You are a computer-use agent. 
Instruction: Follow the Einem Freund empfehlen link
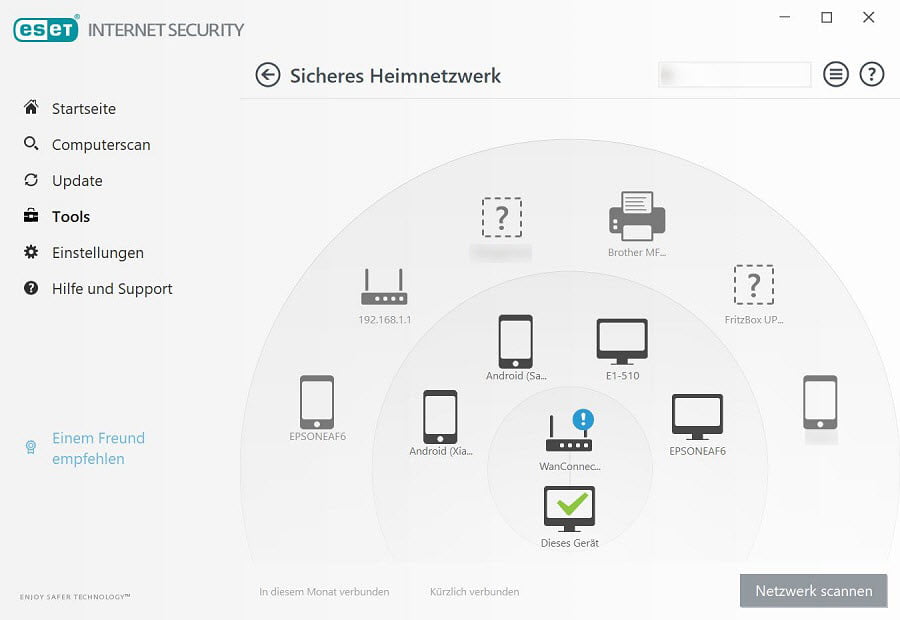(98, 448)
